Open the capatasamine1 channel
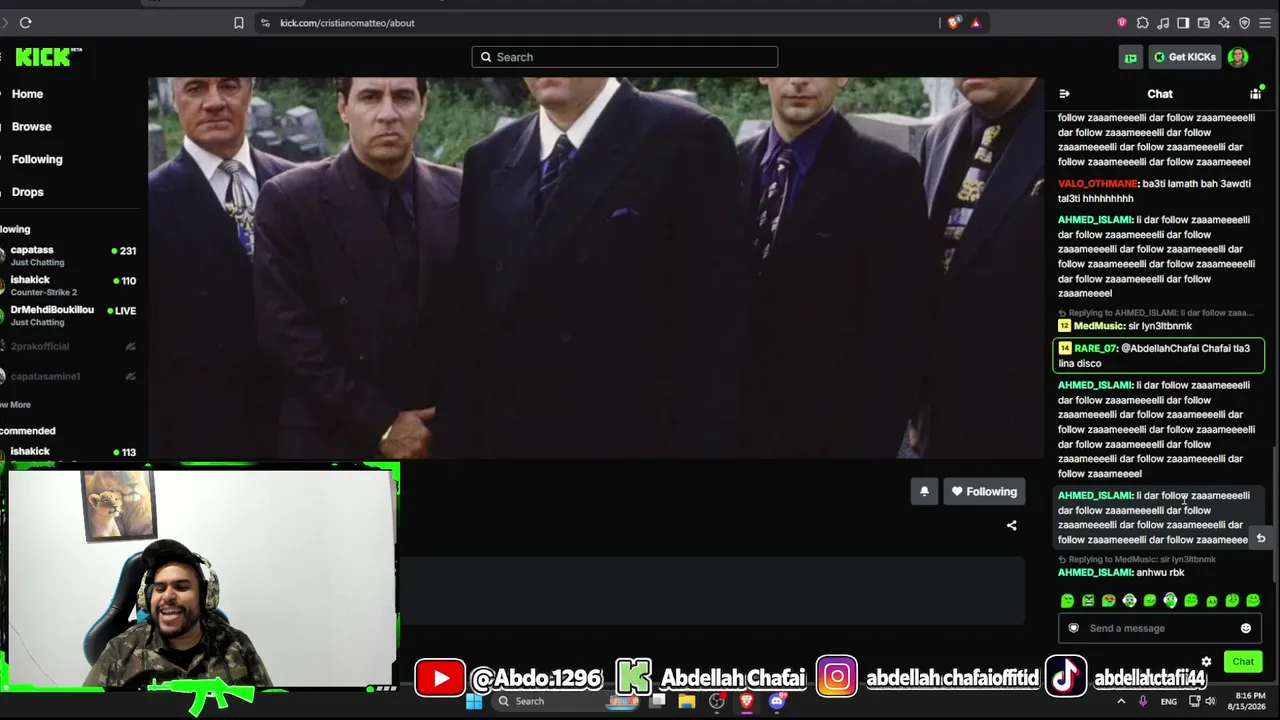 pos(68,376)
